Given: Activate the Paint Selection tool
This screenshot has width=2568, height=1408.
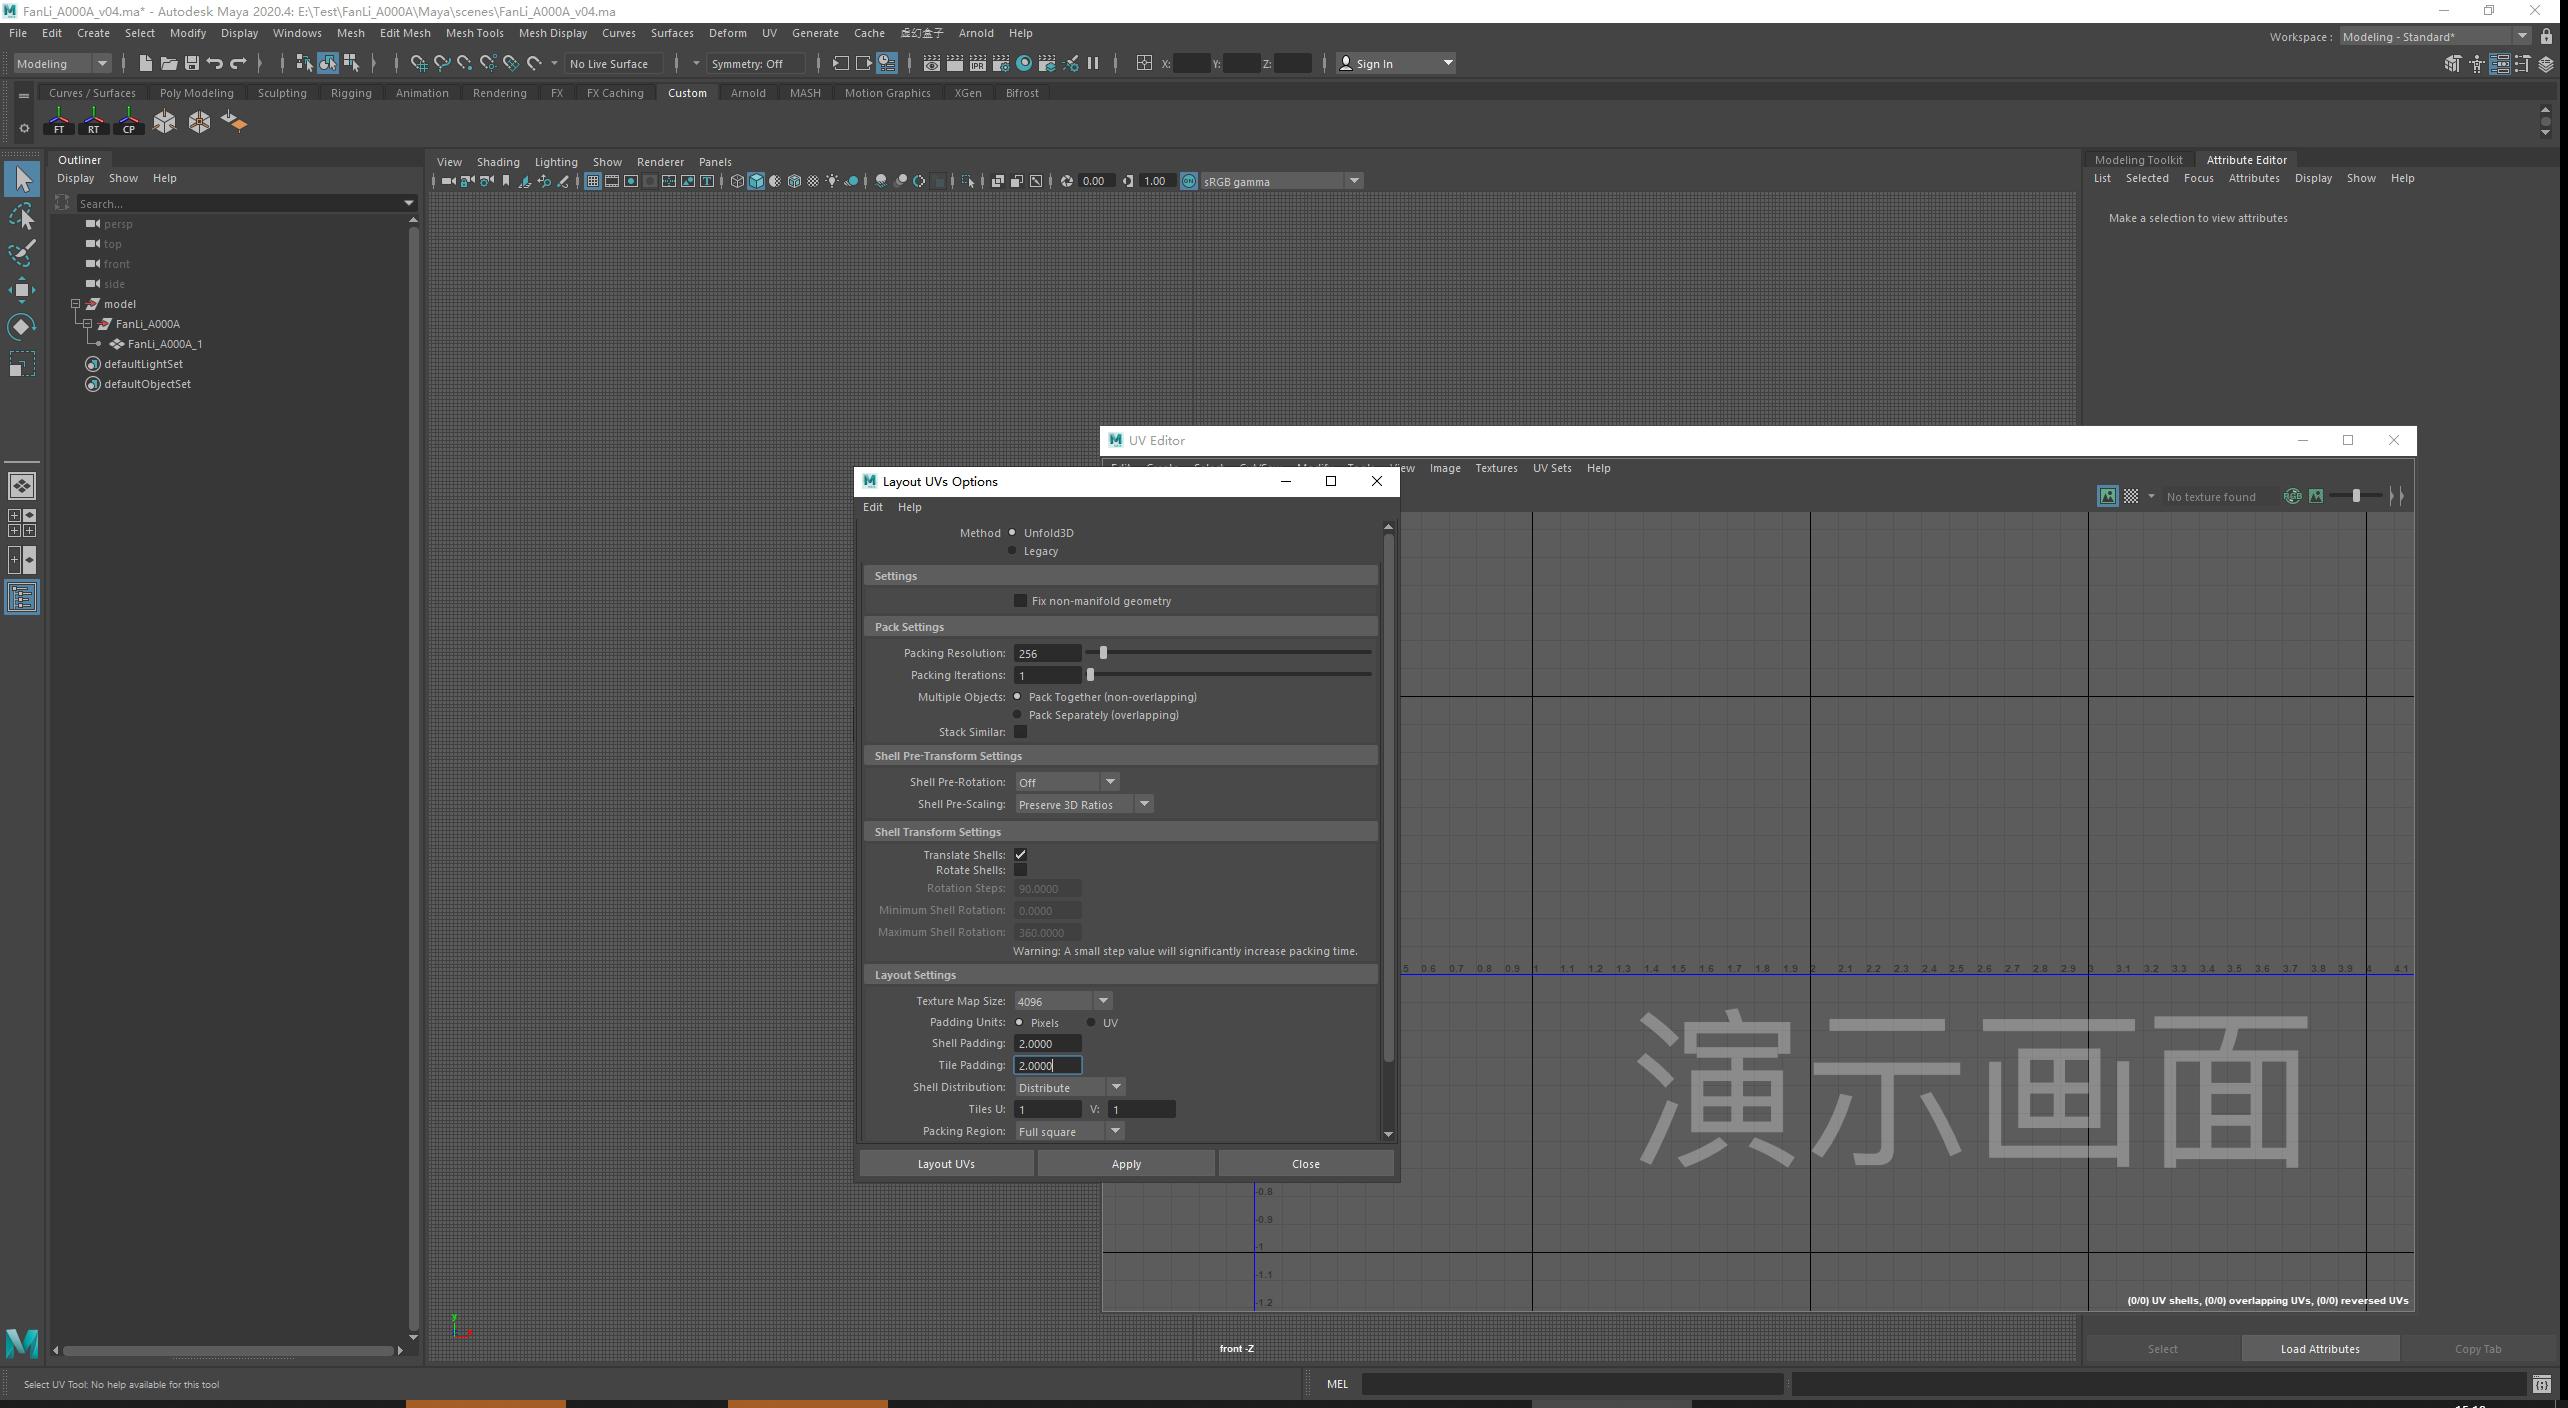Looking at the screenshot, I should 22,253.
